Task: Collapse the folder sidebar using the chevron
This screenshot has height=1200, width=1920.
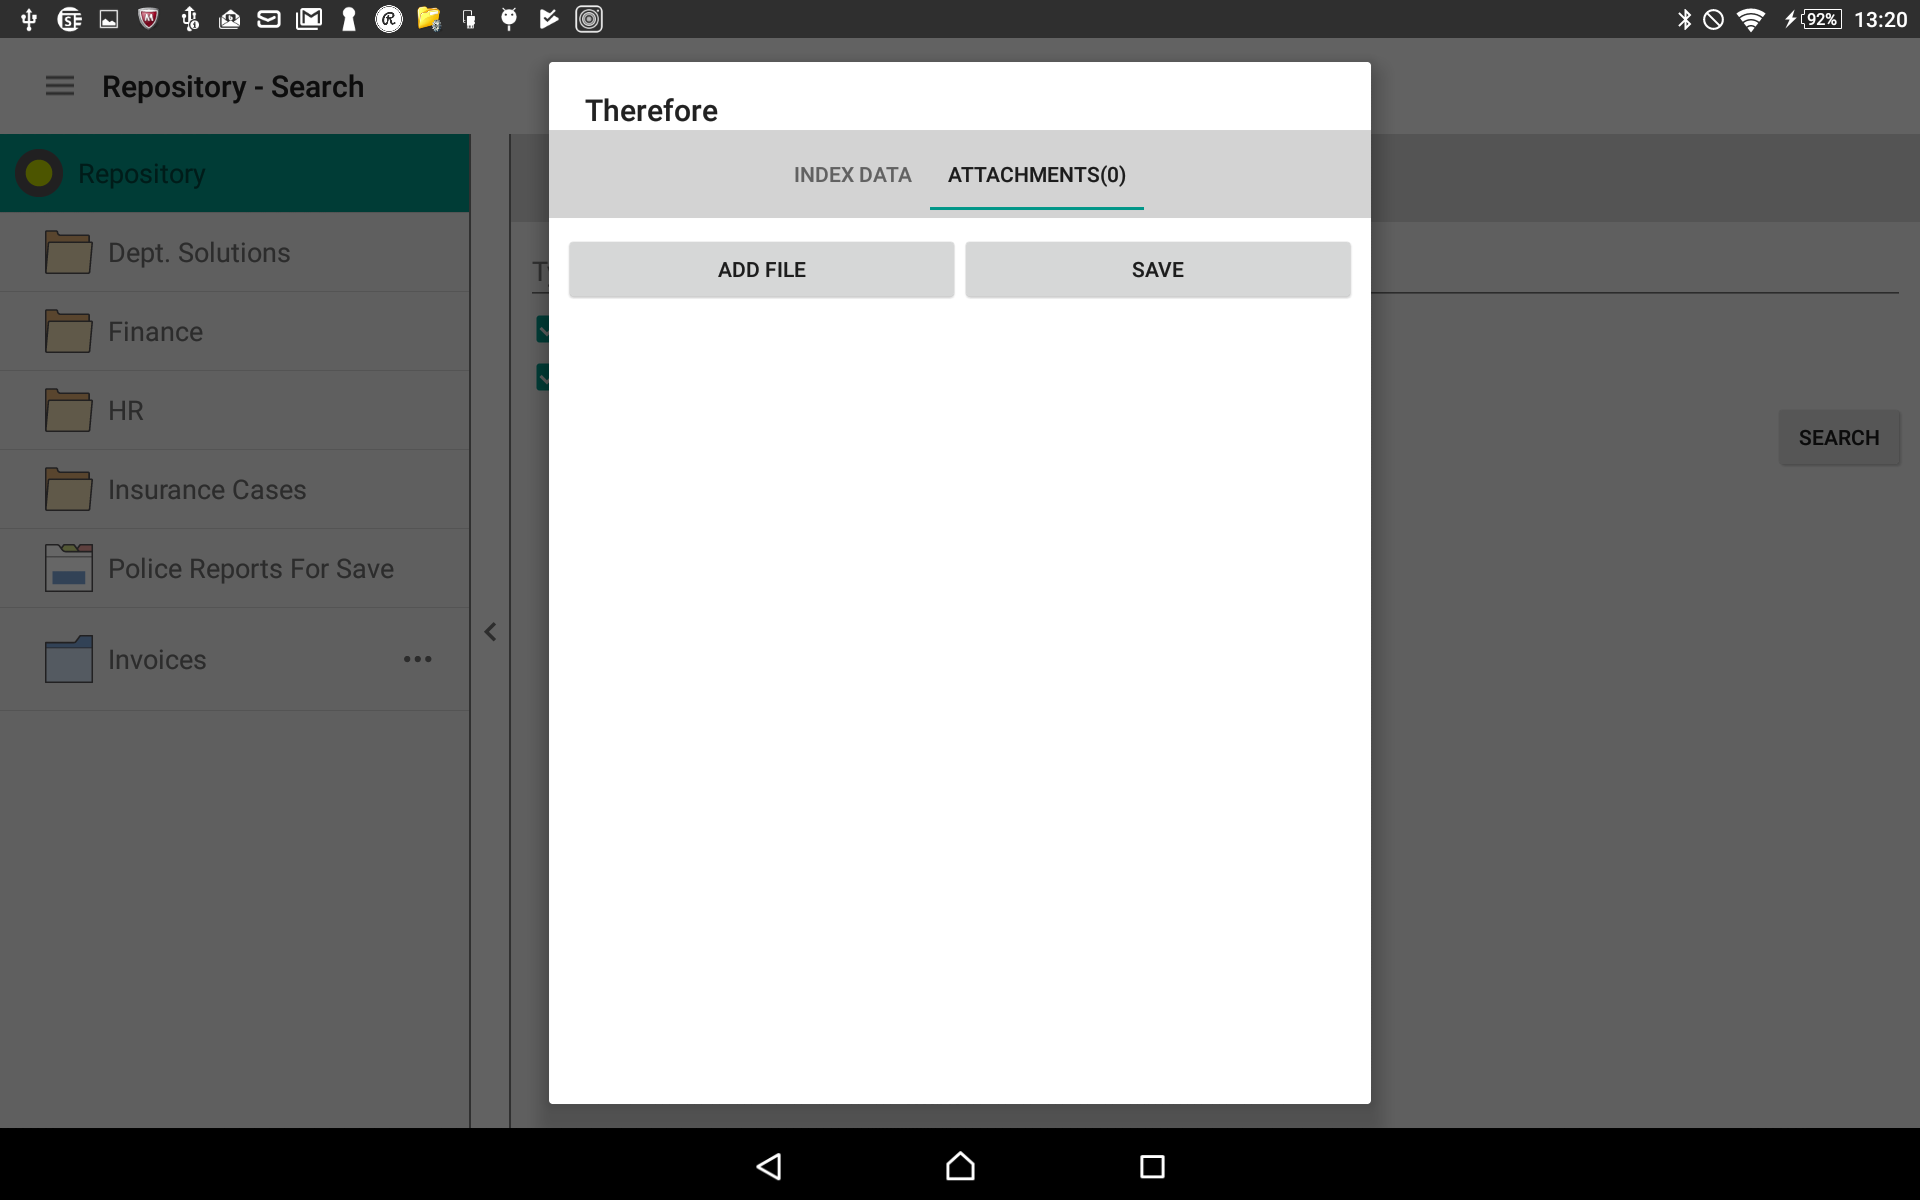Action: [x=490, y=631]
